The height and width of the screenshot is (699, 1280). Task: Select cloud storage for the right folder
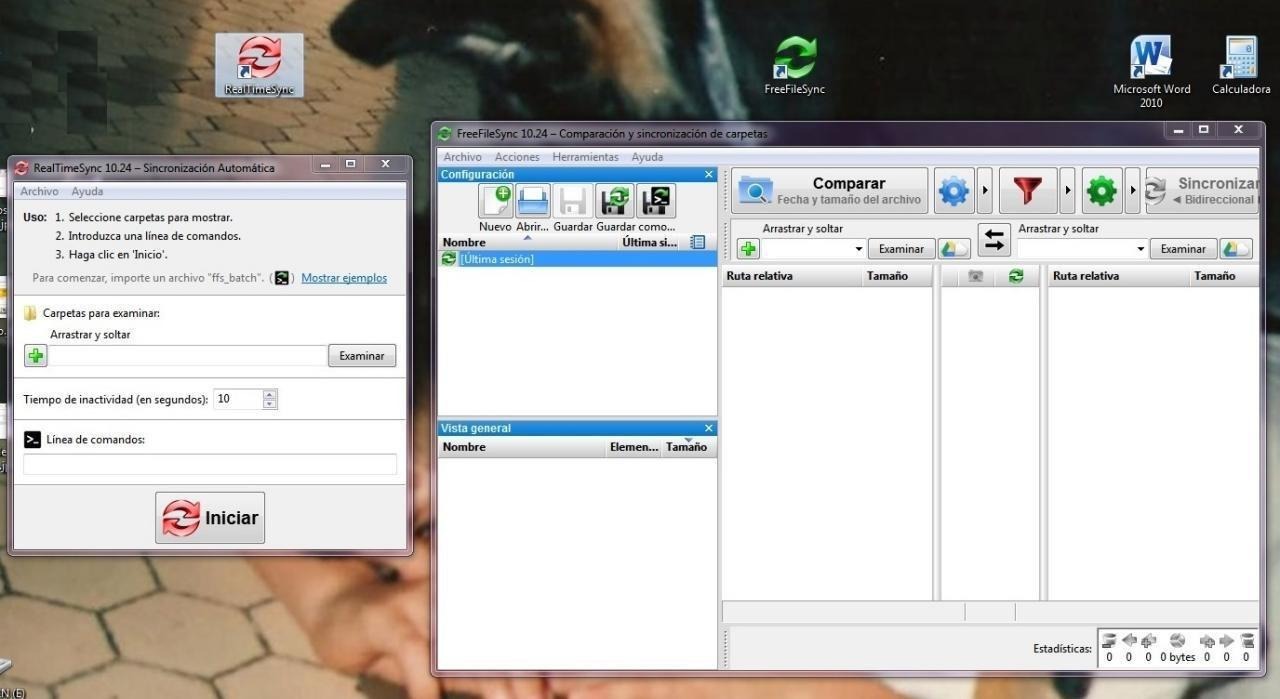point(1237,249)
